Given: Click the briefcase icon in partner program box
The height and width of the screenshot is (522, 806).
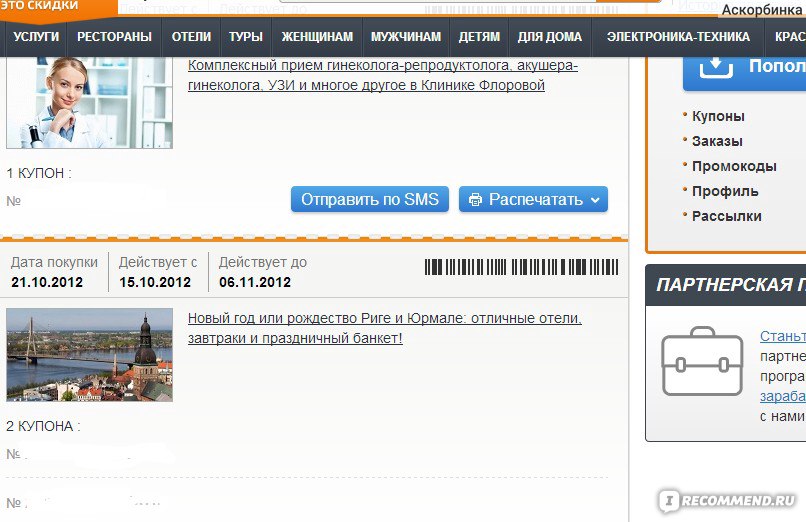Looking at the screenshot, I should pos(702,361).
